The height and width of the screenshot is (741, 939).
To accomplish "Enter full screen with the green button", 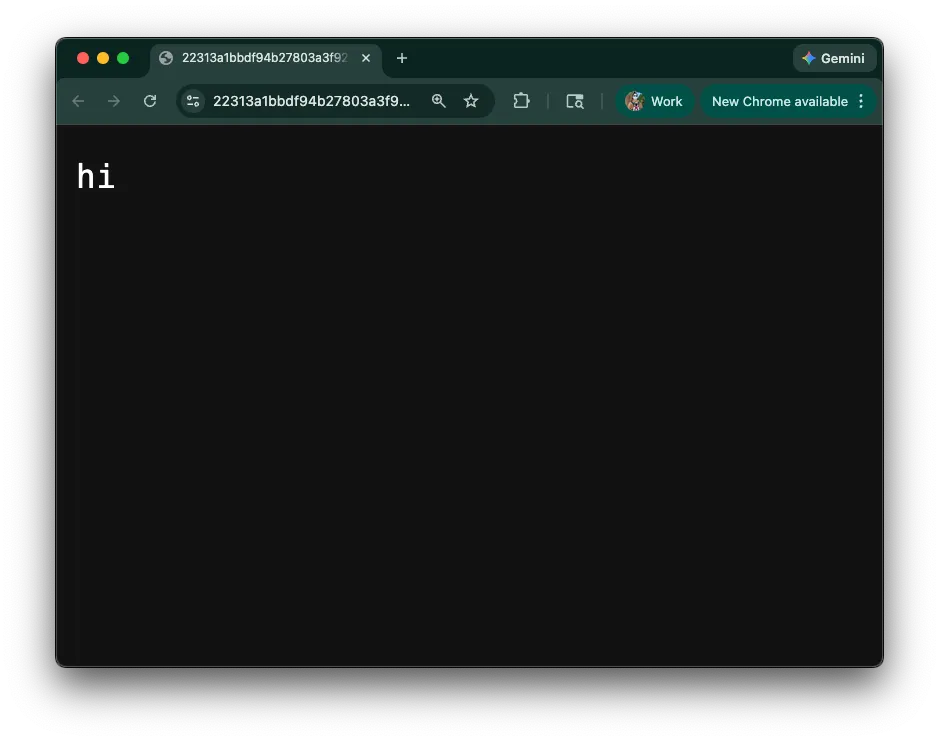I will point(122,59).
